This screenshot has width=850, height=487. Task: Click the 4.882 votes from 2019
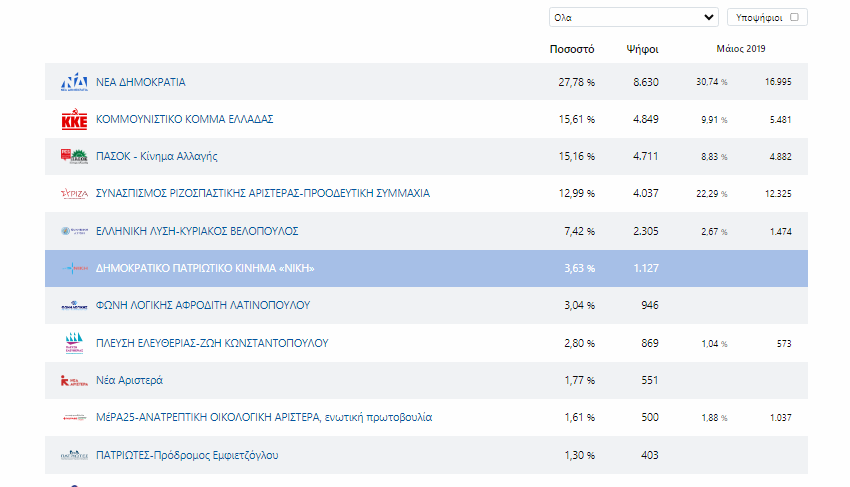780,157
